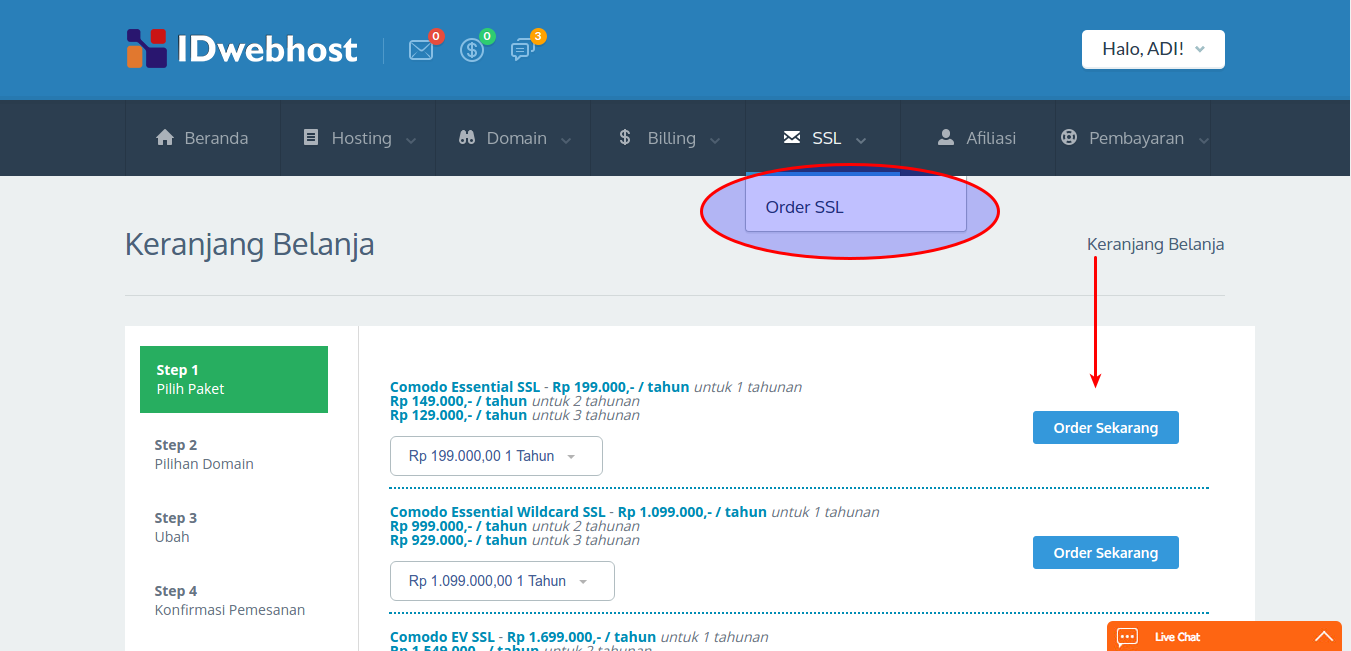Open the chat messages icon with badge 3

[x=522, y=50]
